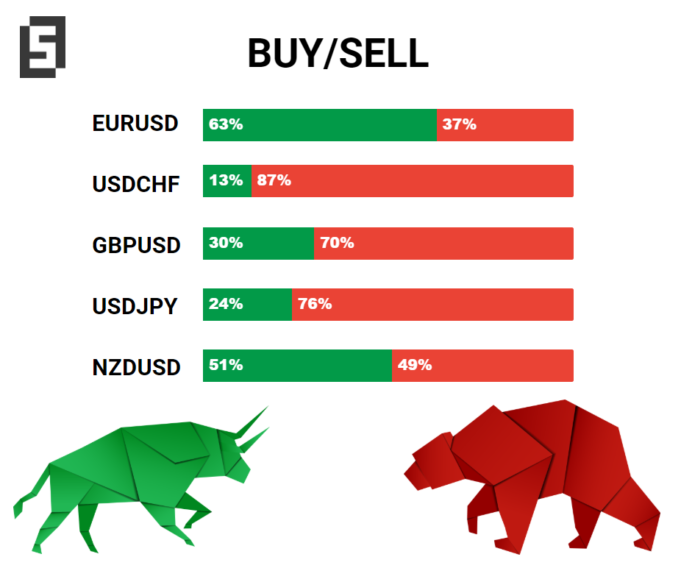Select the GBPUSD pair label
Image resolution: width=681 pixels, height=568 pixels.
pos(136,245)
